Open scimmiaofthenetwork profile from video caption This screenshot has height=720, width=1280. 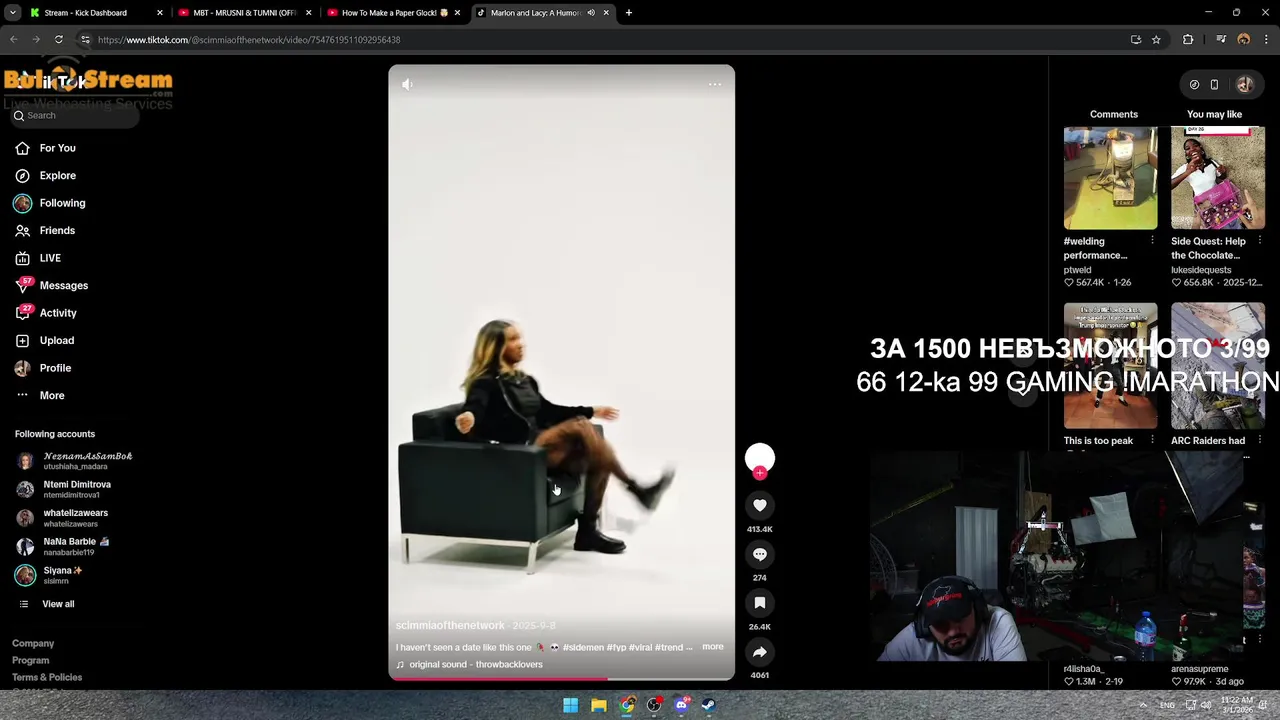450,625
